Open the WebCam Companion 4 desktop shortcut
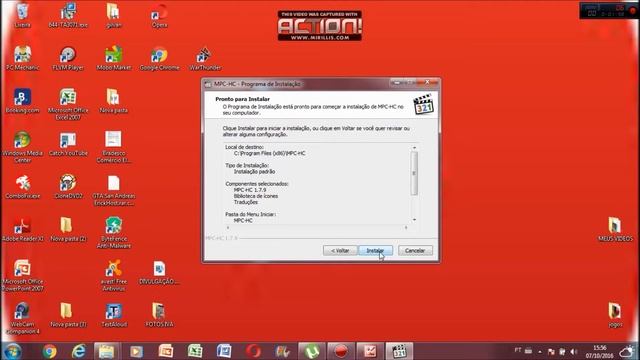This screenshot has width=640, height=360. coord(22,318)
